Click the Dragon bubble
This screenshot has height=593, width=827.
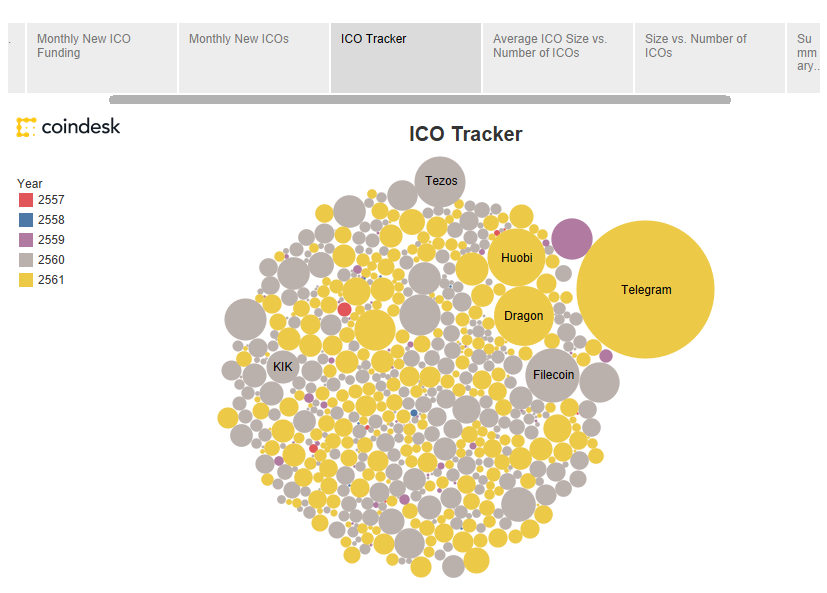tap(522, 316)
